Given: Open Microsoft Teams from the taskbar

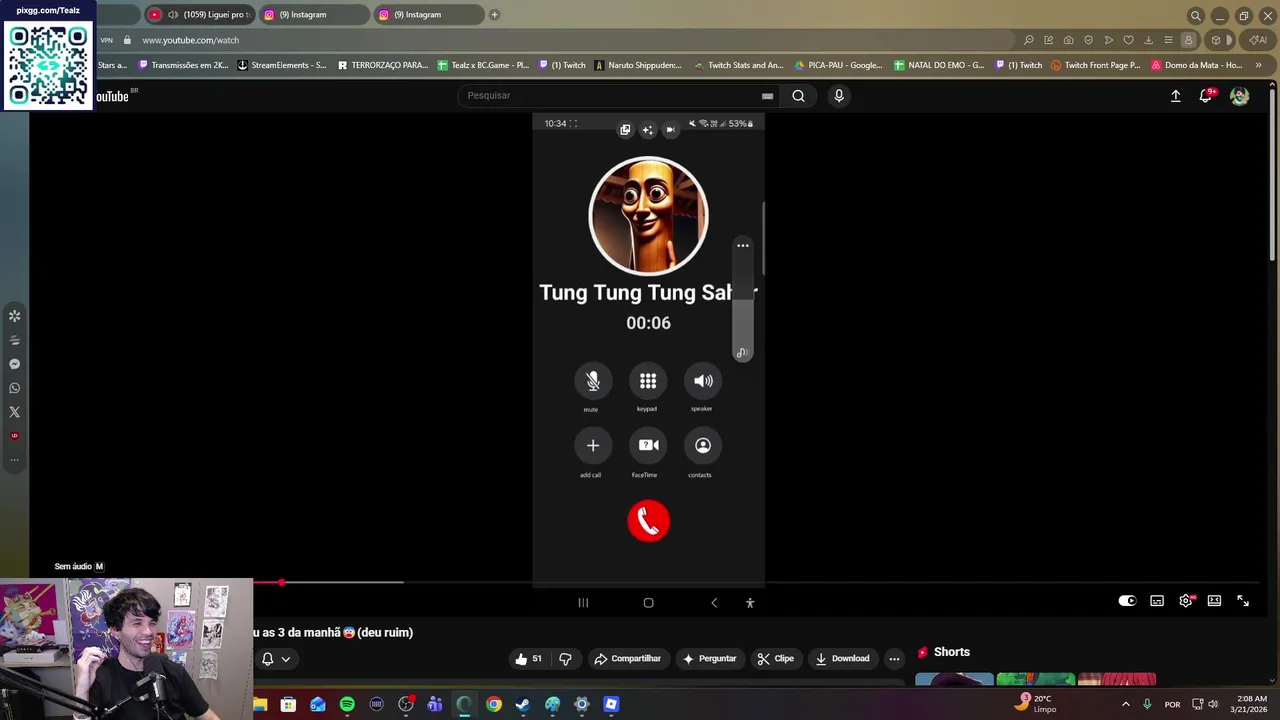Looking at the screenshot, I should tap(435, 704).
